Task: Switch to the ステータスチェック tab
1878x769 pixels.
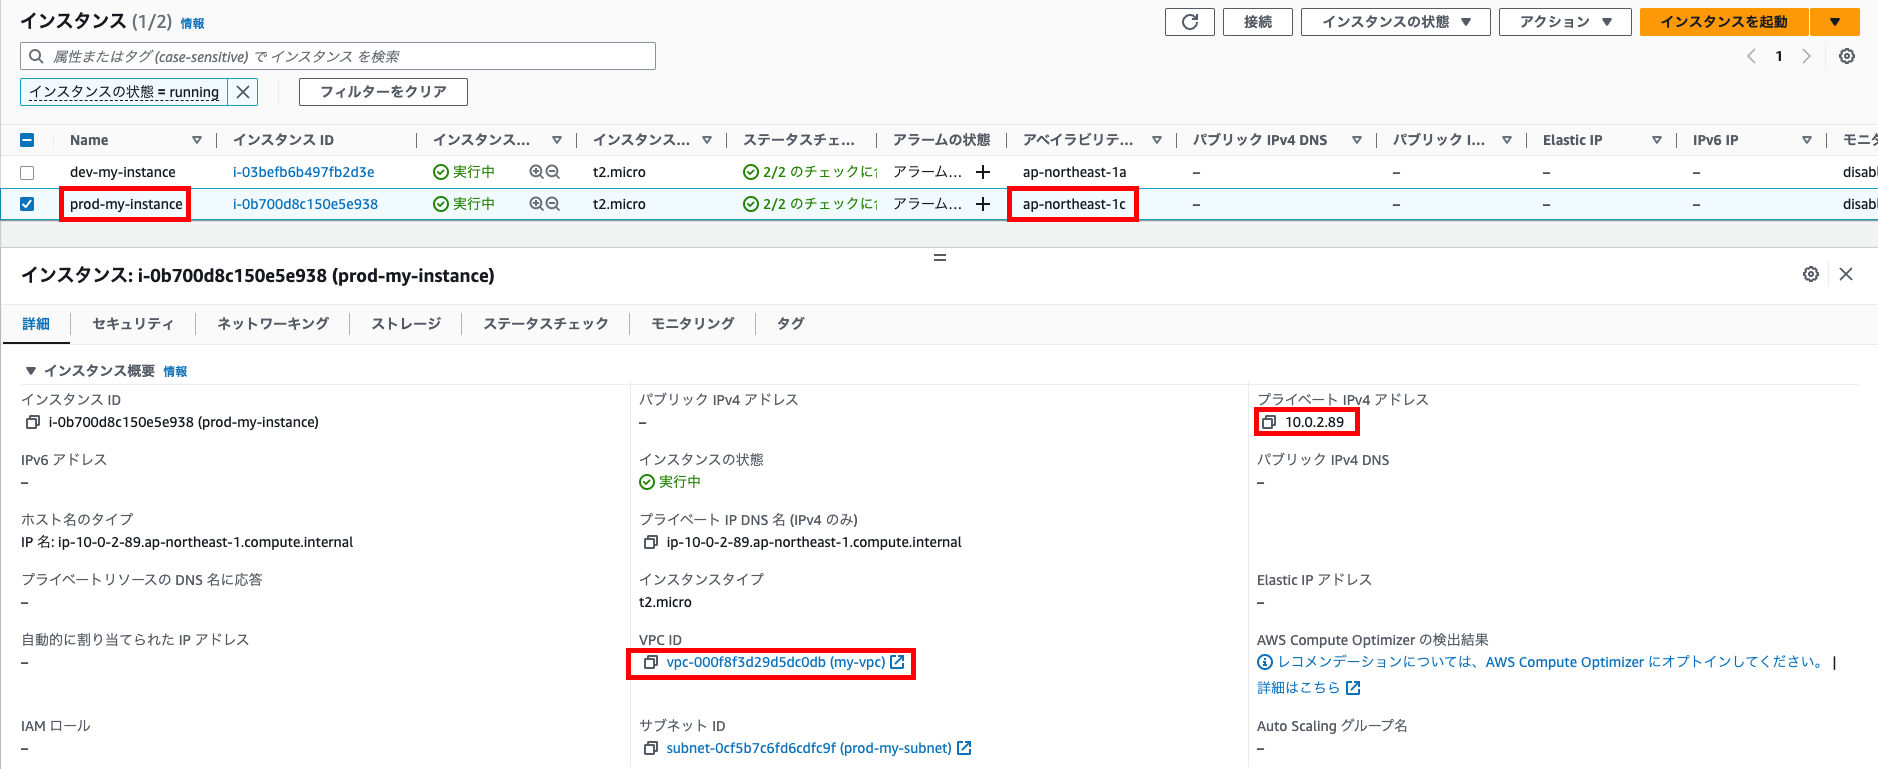Action: 546,324
